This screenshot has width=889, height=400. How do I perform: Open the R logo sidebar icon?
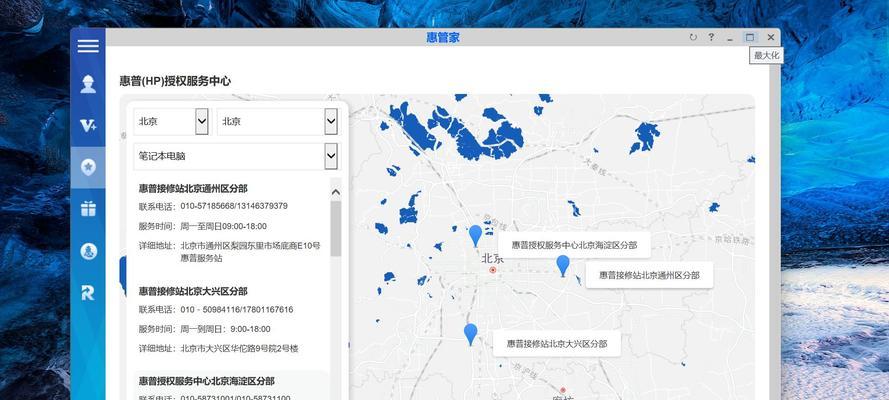coord(88,292)
